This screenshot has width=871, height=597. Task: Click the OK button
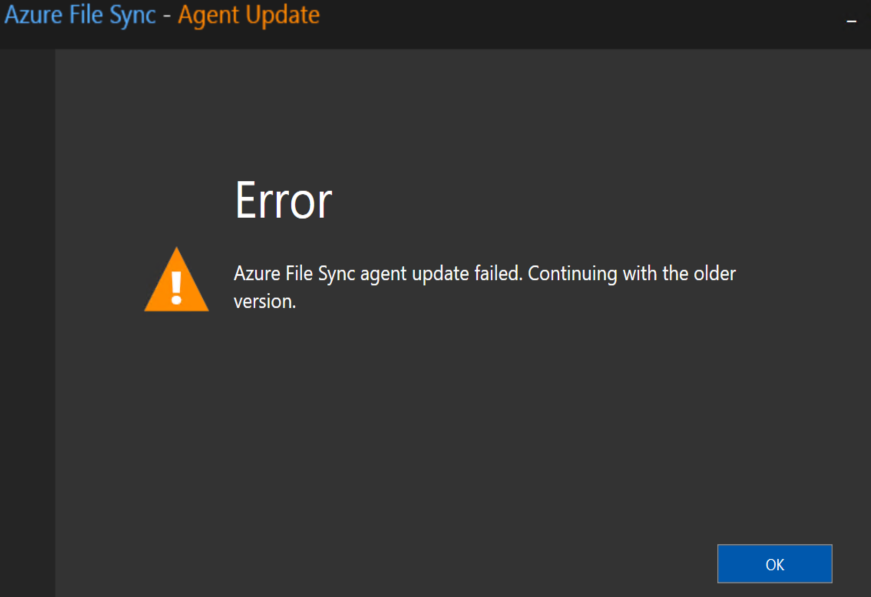click(x=774, y=564)
